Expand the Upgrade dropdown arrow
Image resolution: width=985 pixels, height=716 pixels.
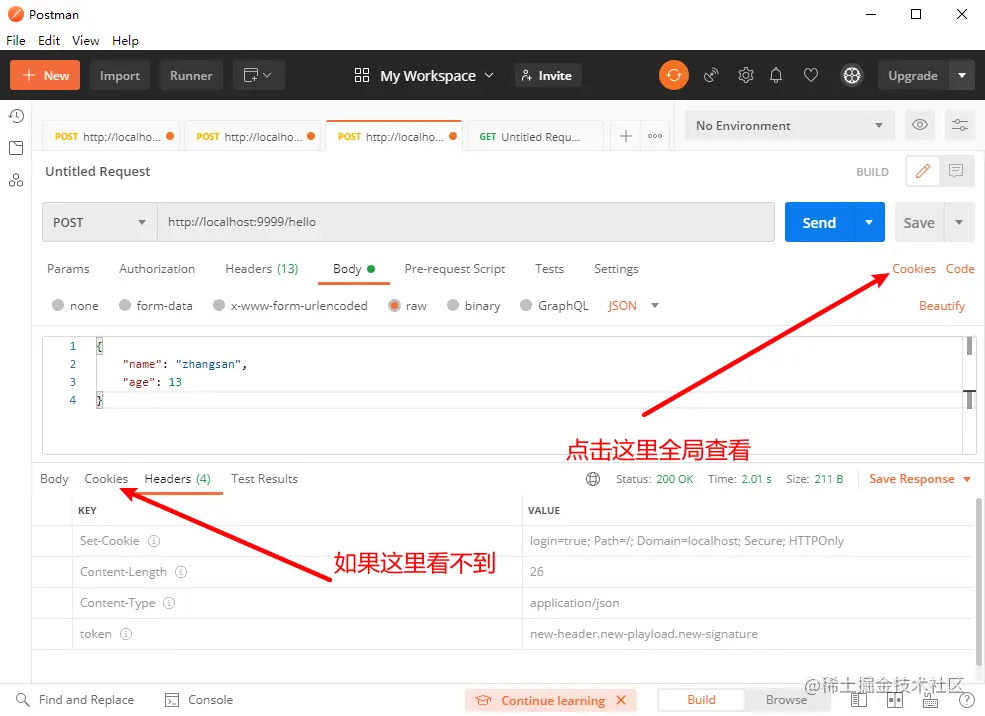pyautogui.click(x=962, y=75)
